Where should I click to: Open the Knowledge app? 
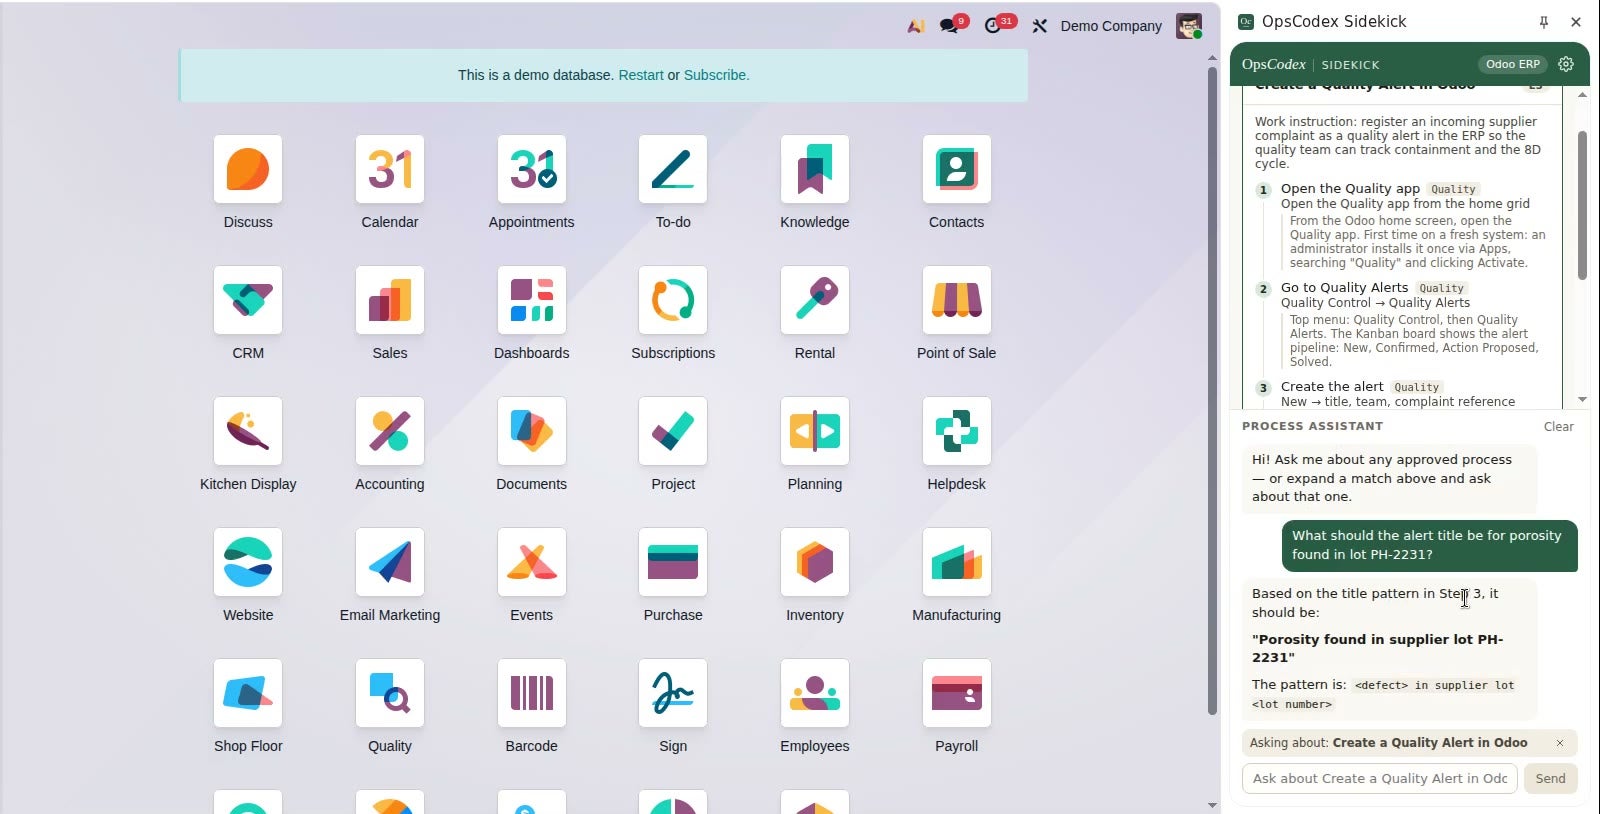[x=815, y=169]
